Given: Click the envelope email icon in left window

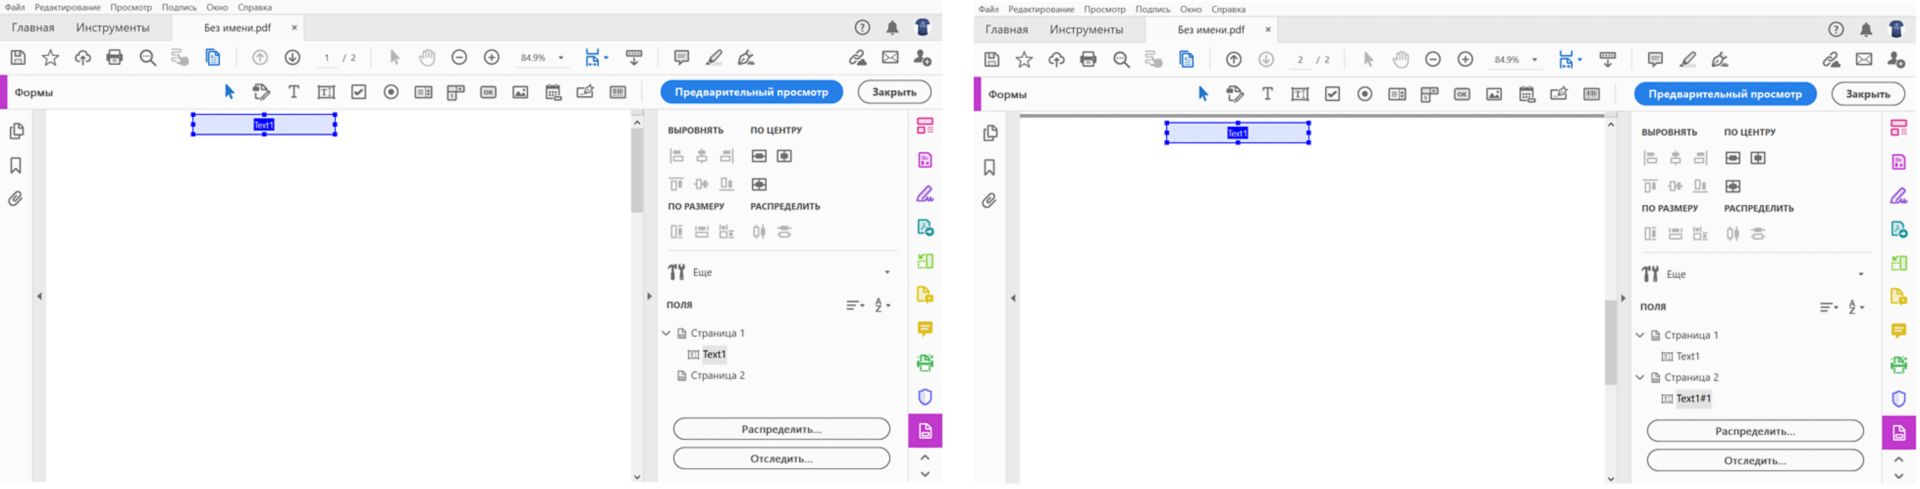Looking at the screenshot, I should [890, 58].
